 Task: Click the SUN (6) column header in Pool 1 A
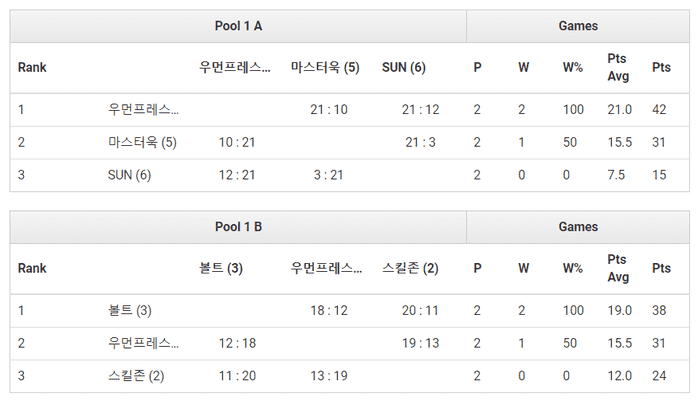[404, 67]
